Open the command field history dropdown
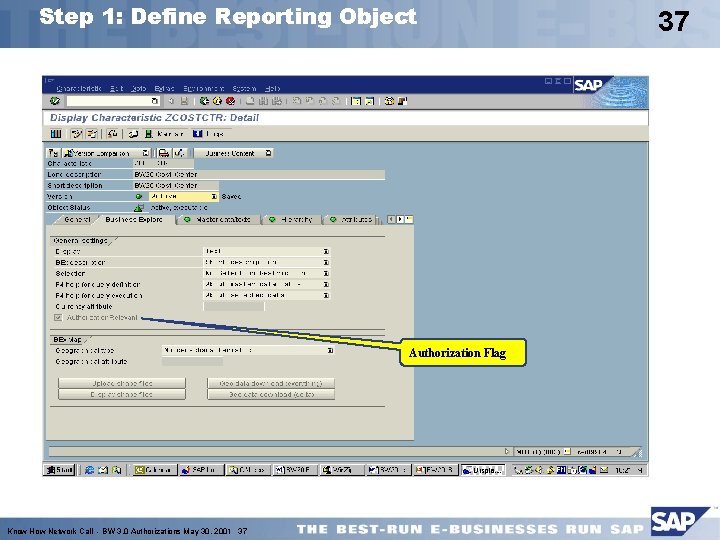Screen dimensions: 720x540 [155, 101]
